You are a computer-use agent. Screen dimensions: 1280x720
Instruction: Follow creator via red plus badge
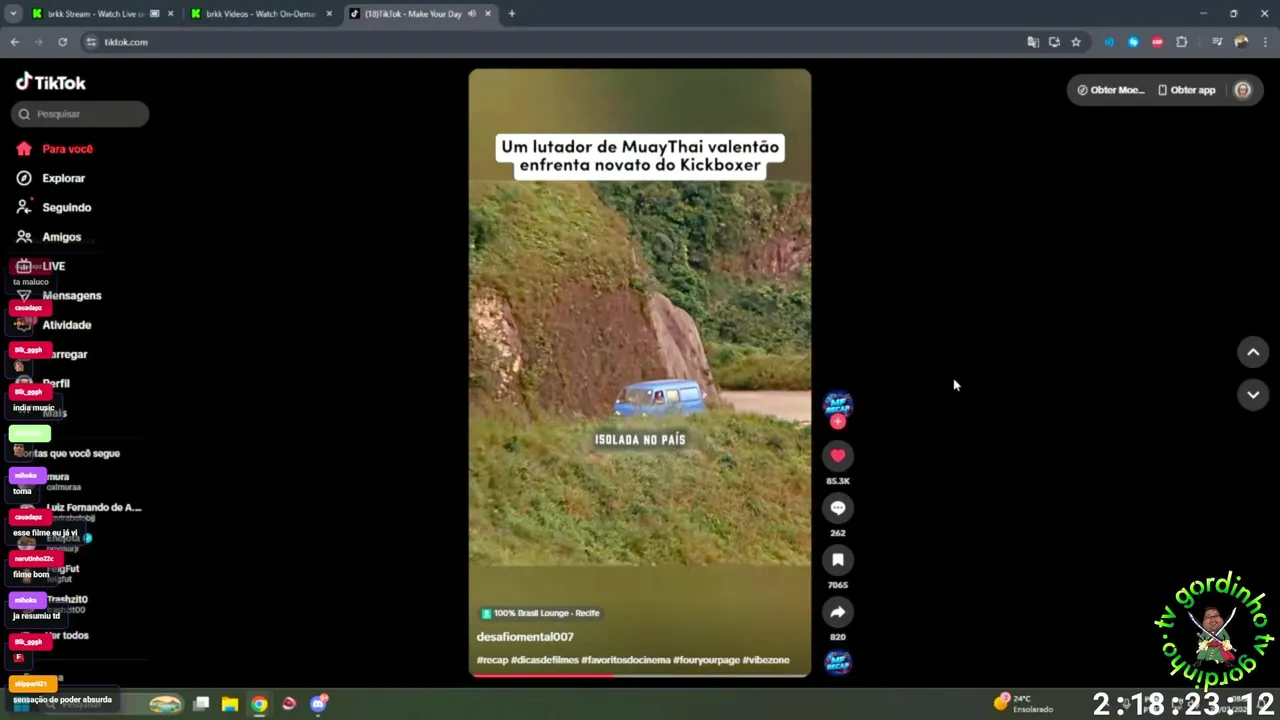coord(838,422)
